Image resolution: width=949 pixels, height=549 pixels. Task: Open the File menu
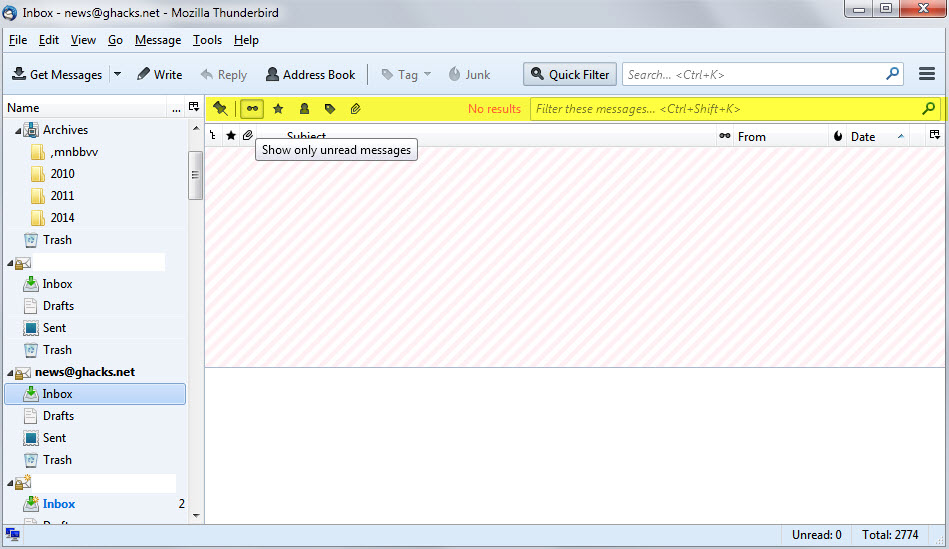18,40
